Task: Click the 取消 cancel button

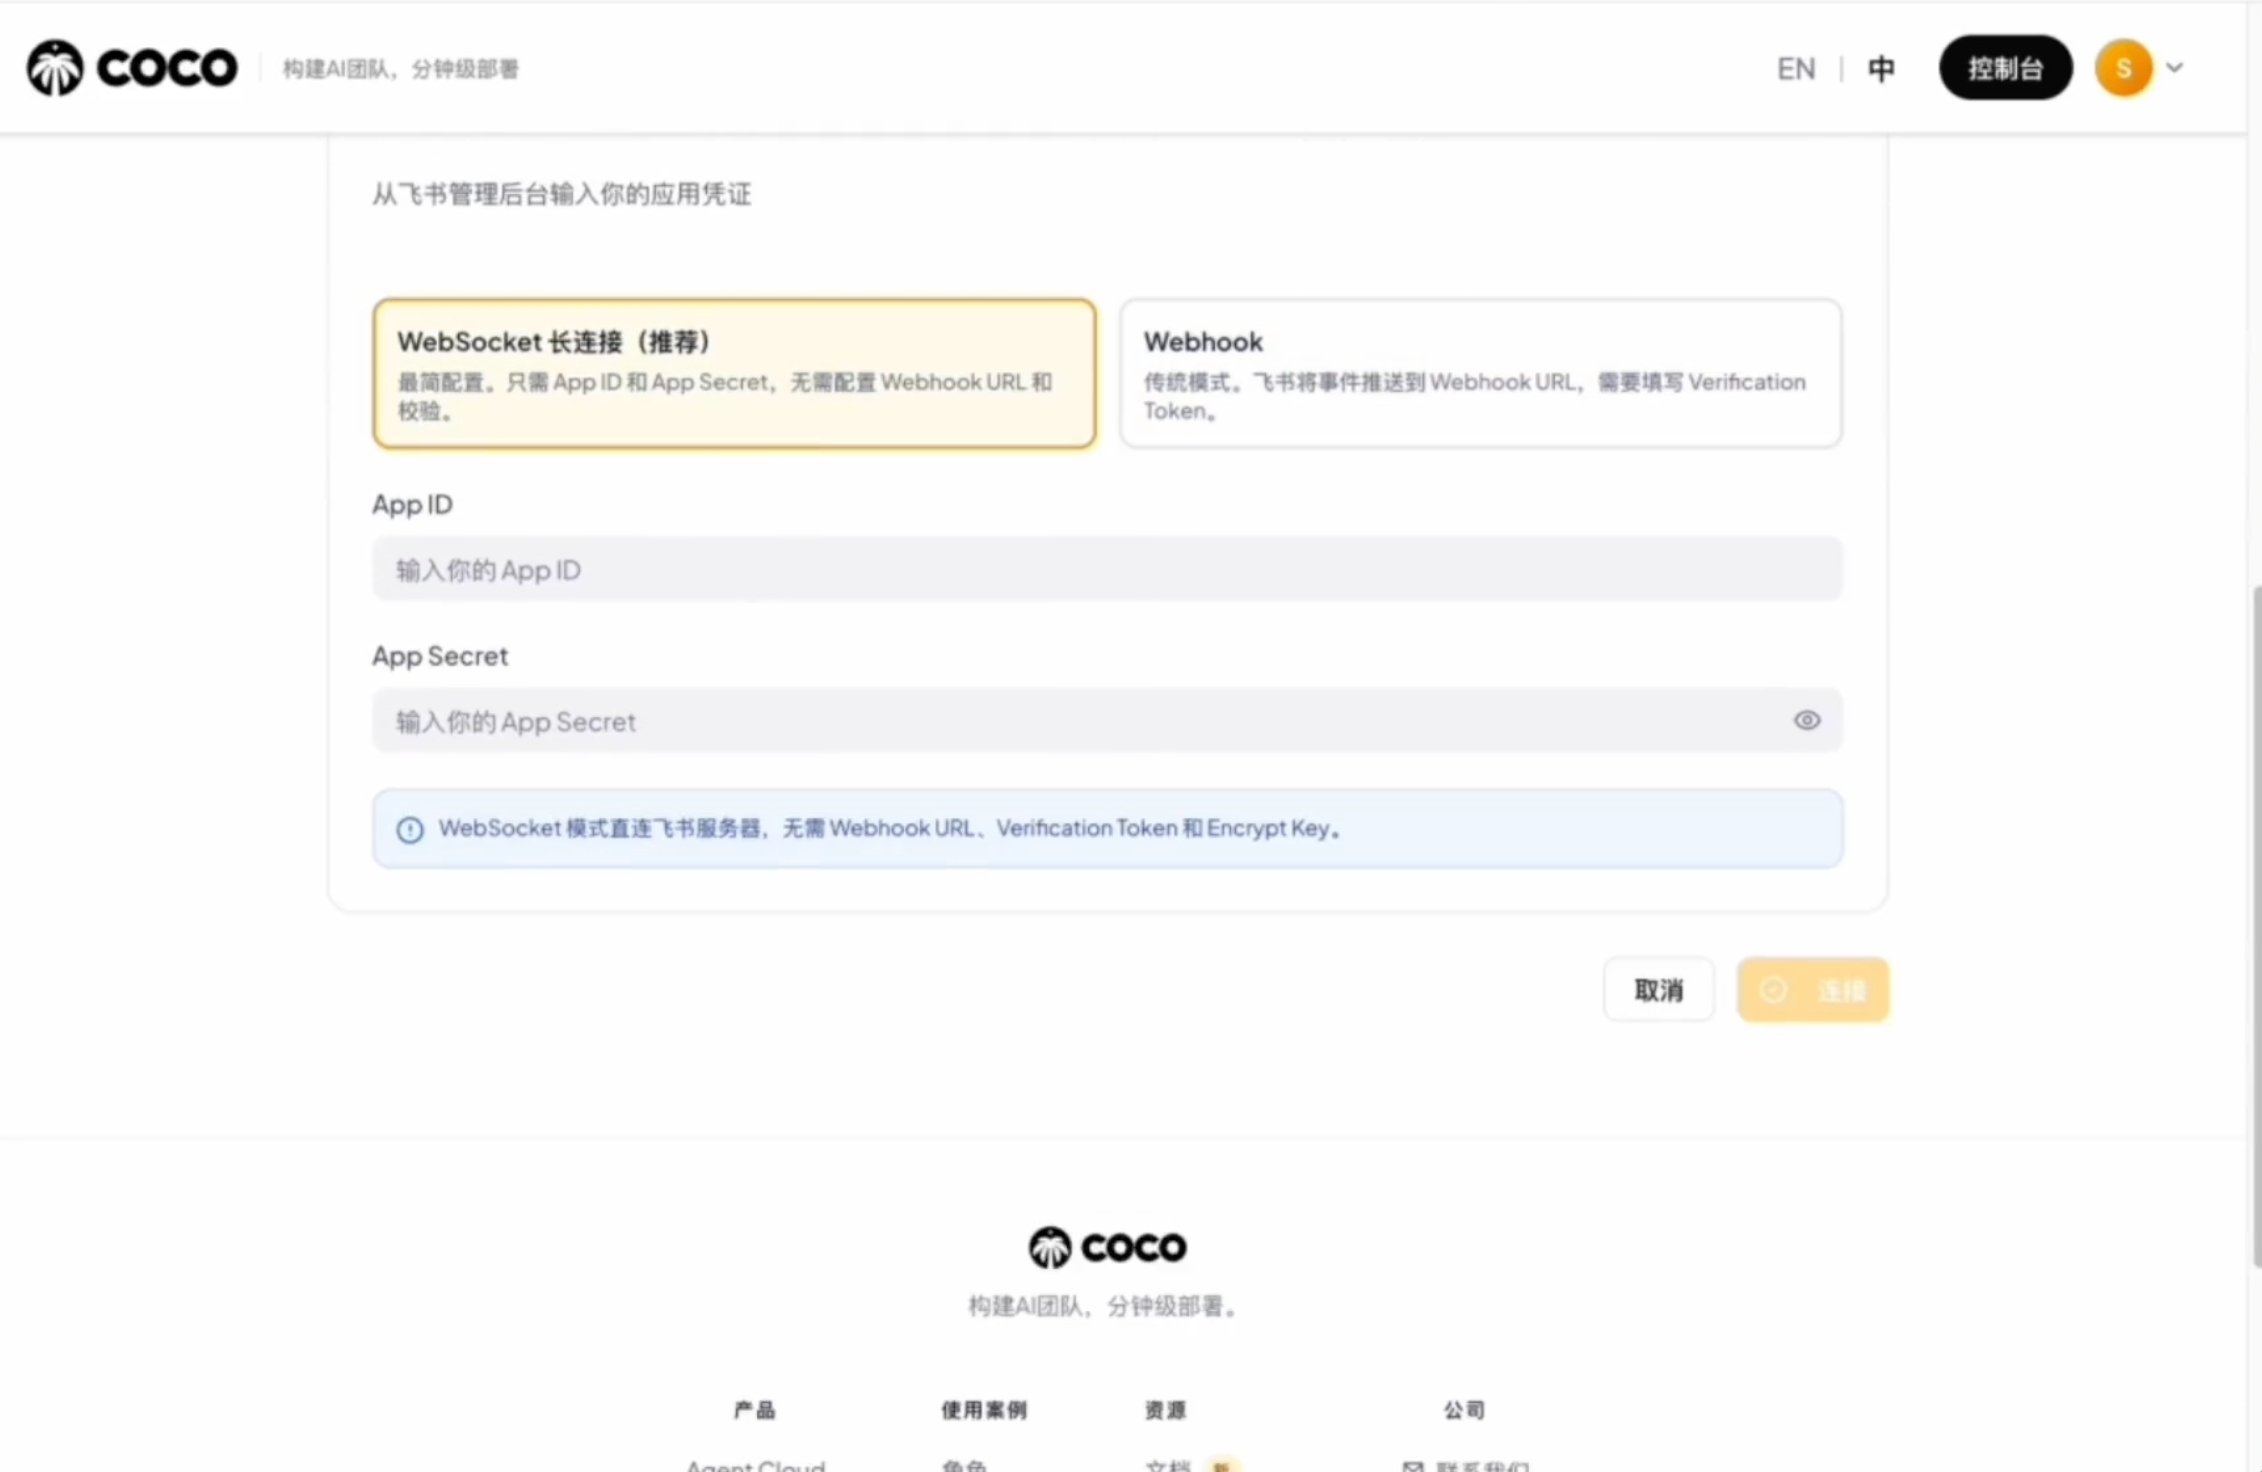Action: point(1658,989)
